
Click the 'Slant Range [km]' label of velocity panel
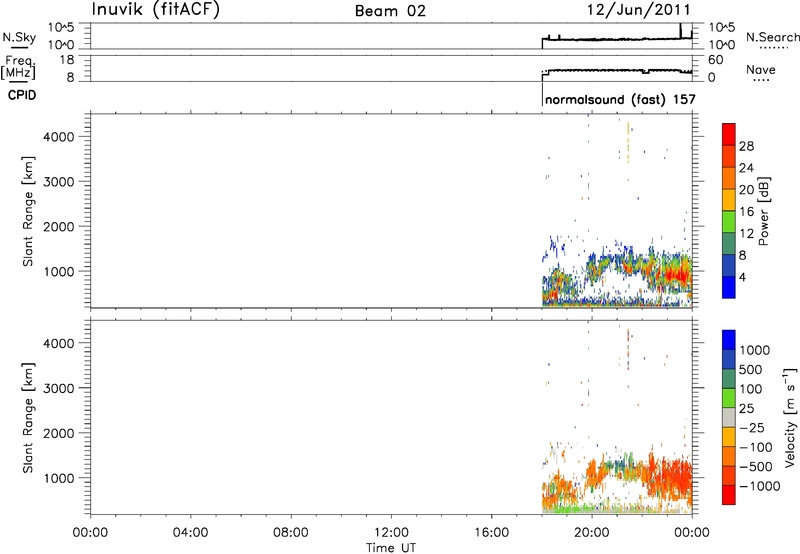(28, 418)
